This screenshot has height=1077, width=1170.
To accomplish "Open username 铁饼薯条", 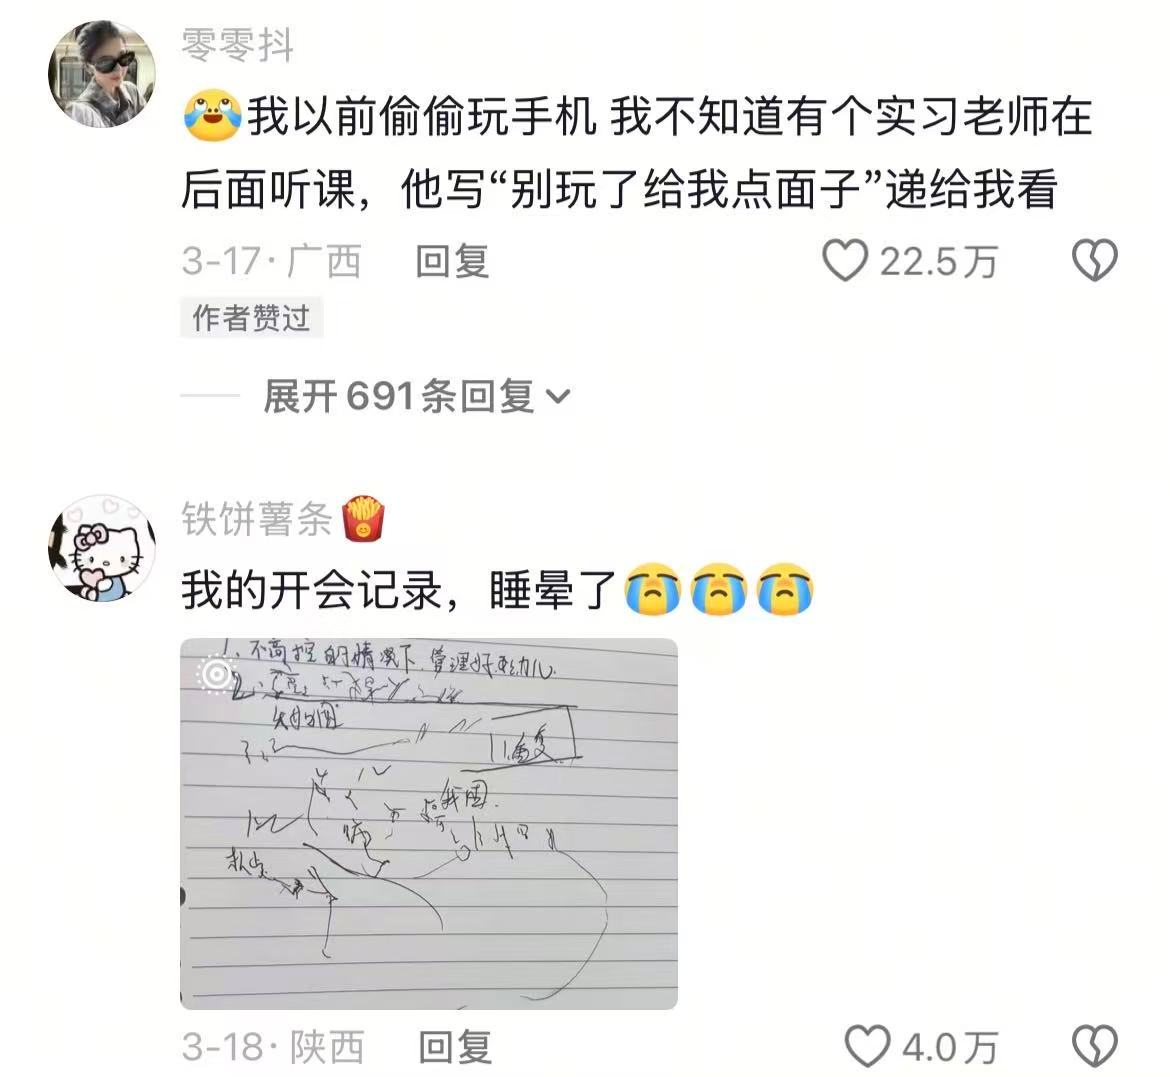I will 257,518.
